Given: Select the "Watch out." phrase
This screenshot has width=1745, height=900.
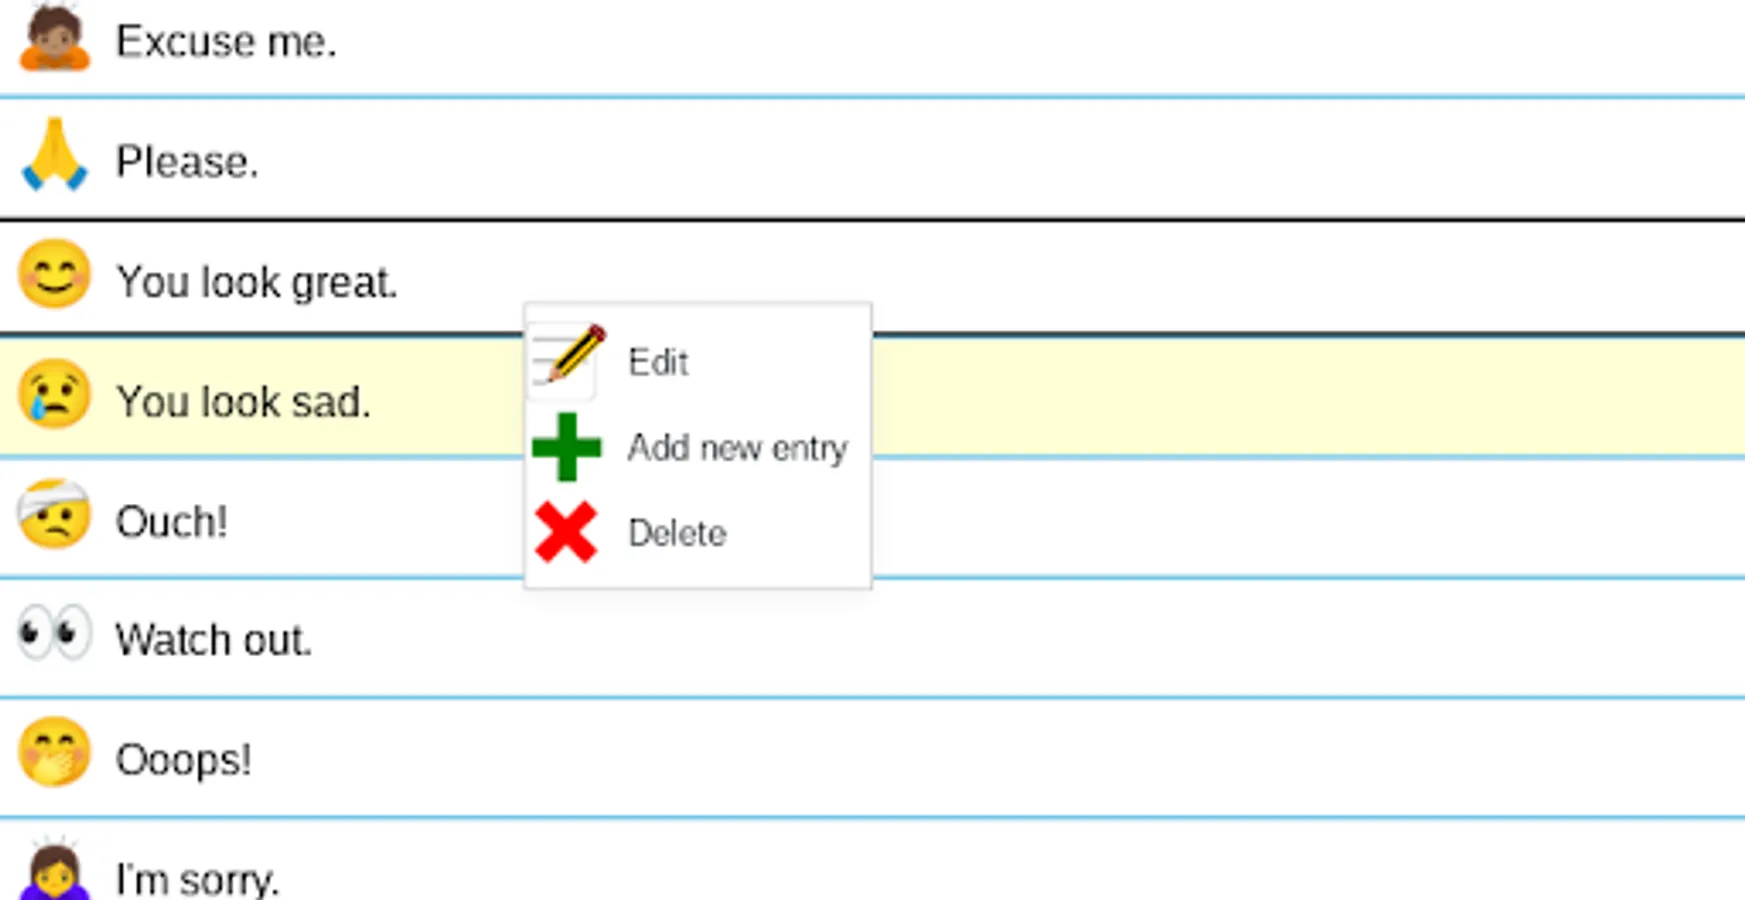Looking at the screenshot, I should click(213, 640).
